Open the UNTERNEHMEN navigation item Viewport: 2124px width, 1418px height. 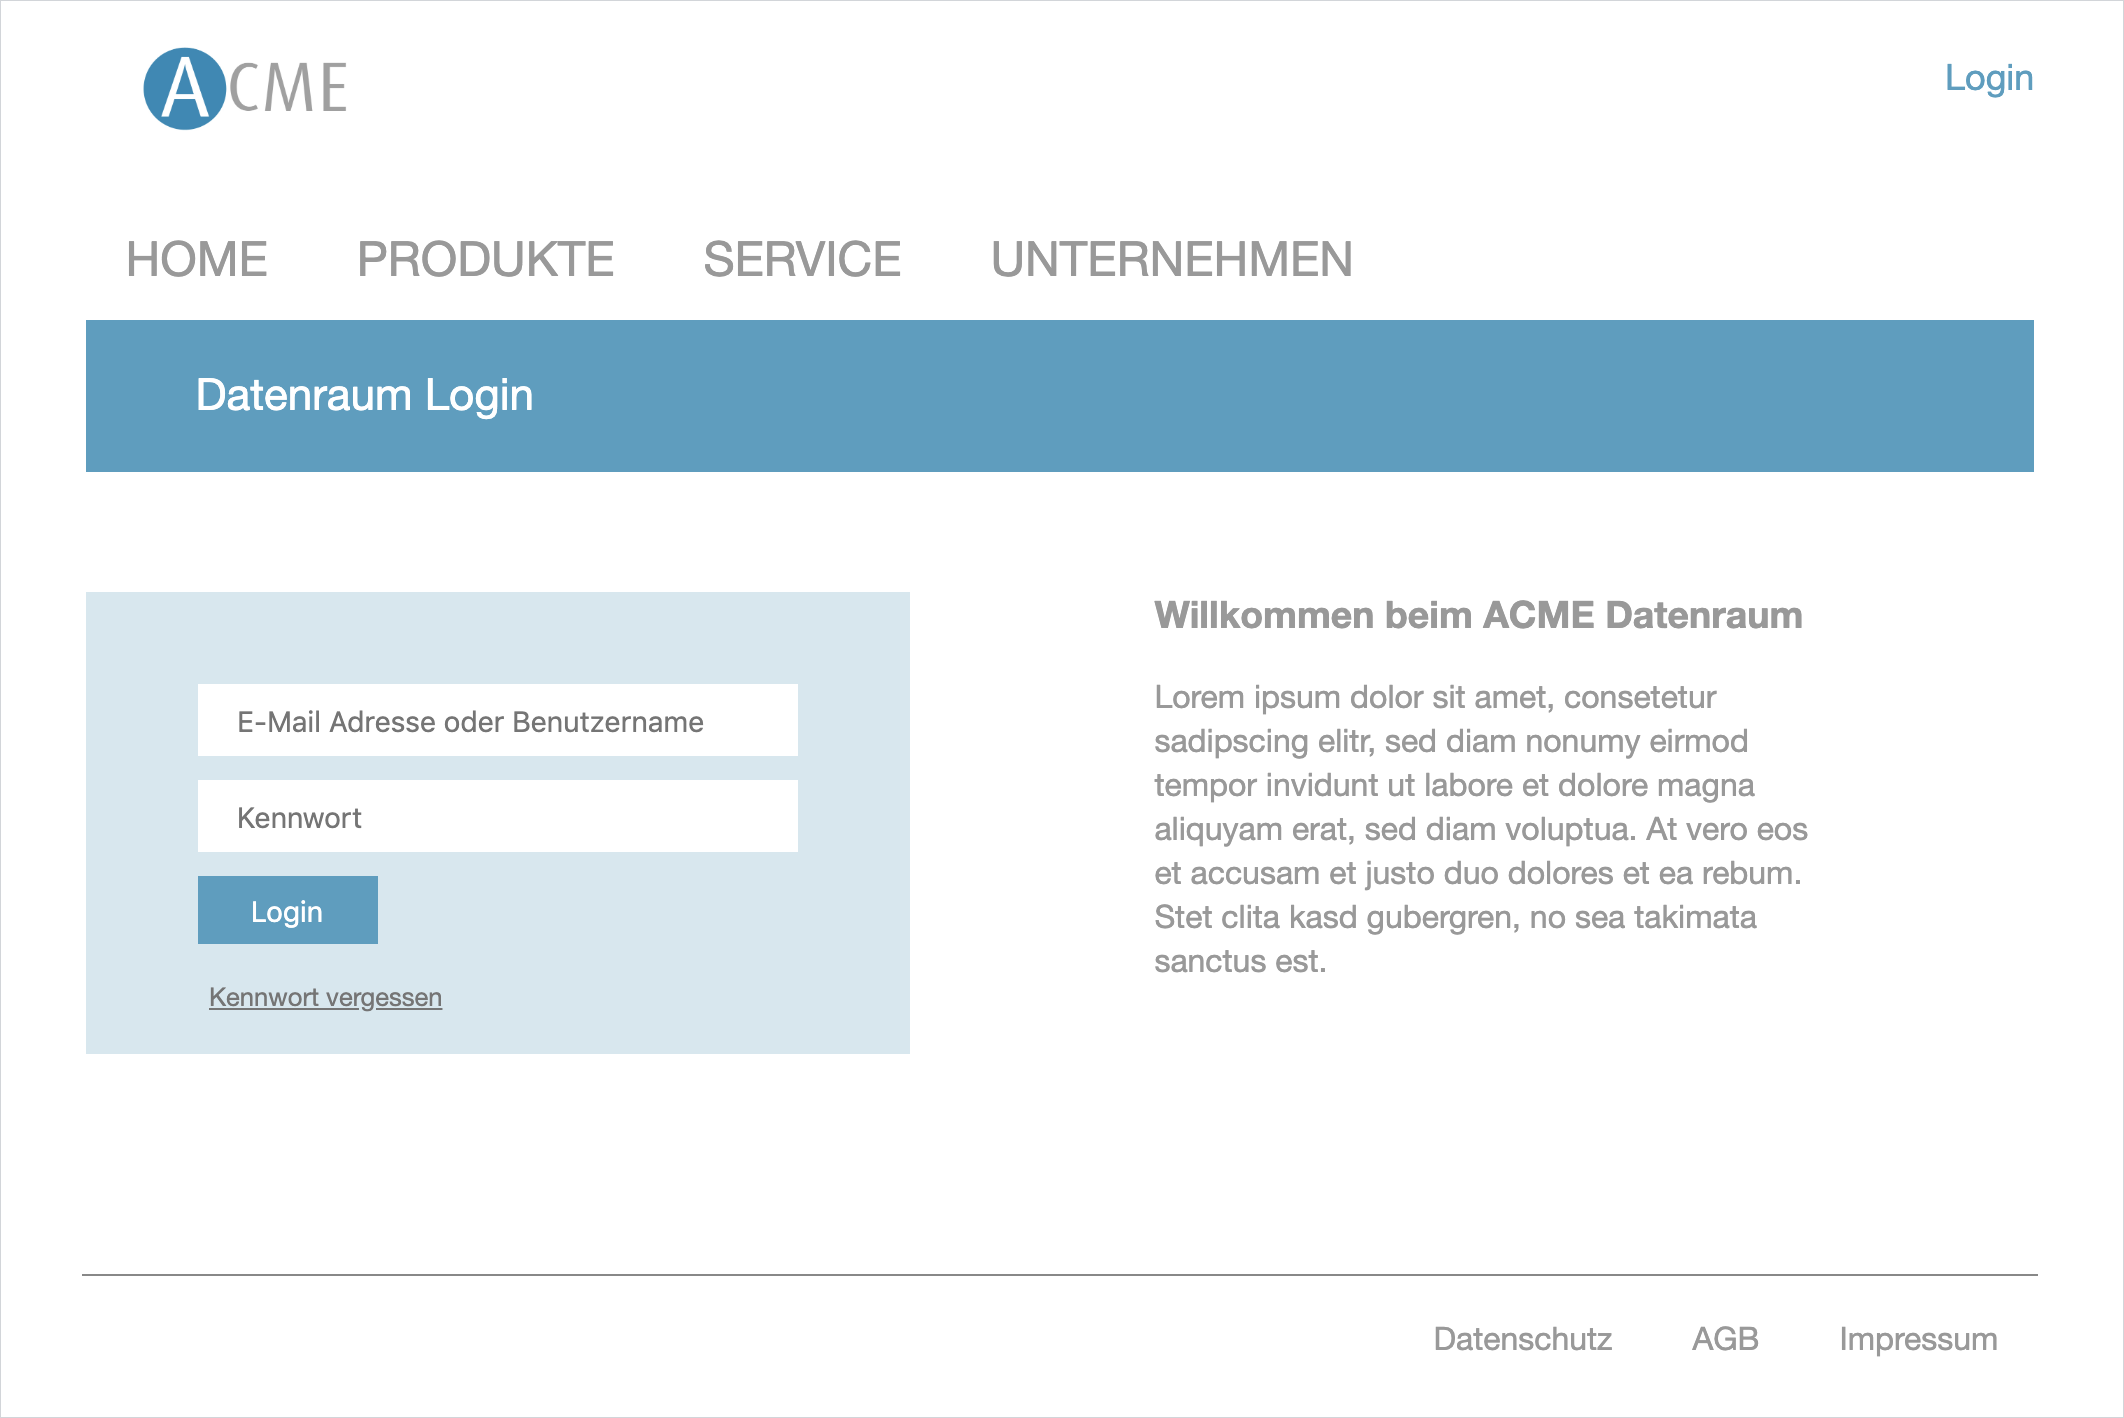[x=1171, y=260]
